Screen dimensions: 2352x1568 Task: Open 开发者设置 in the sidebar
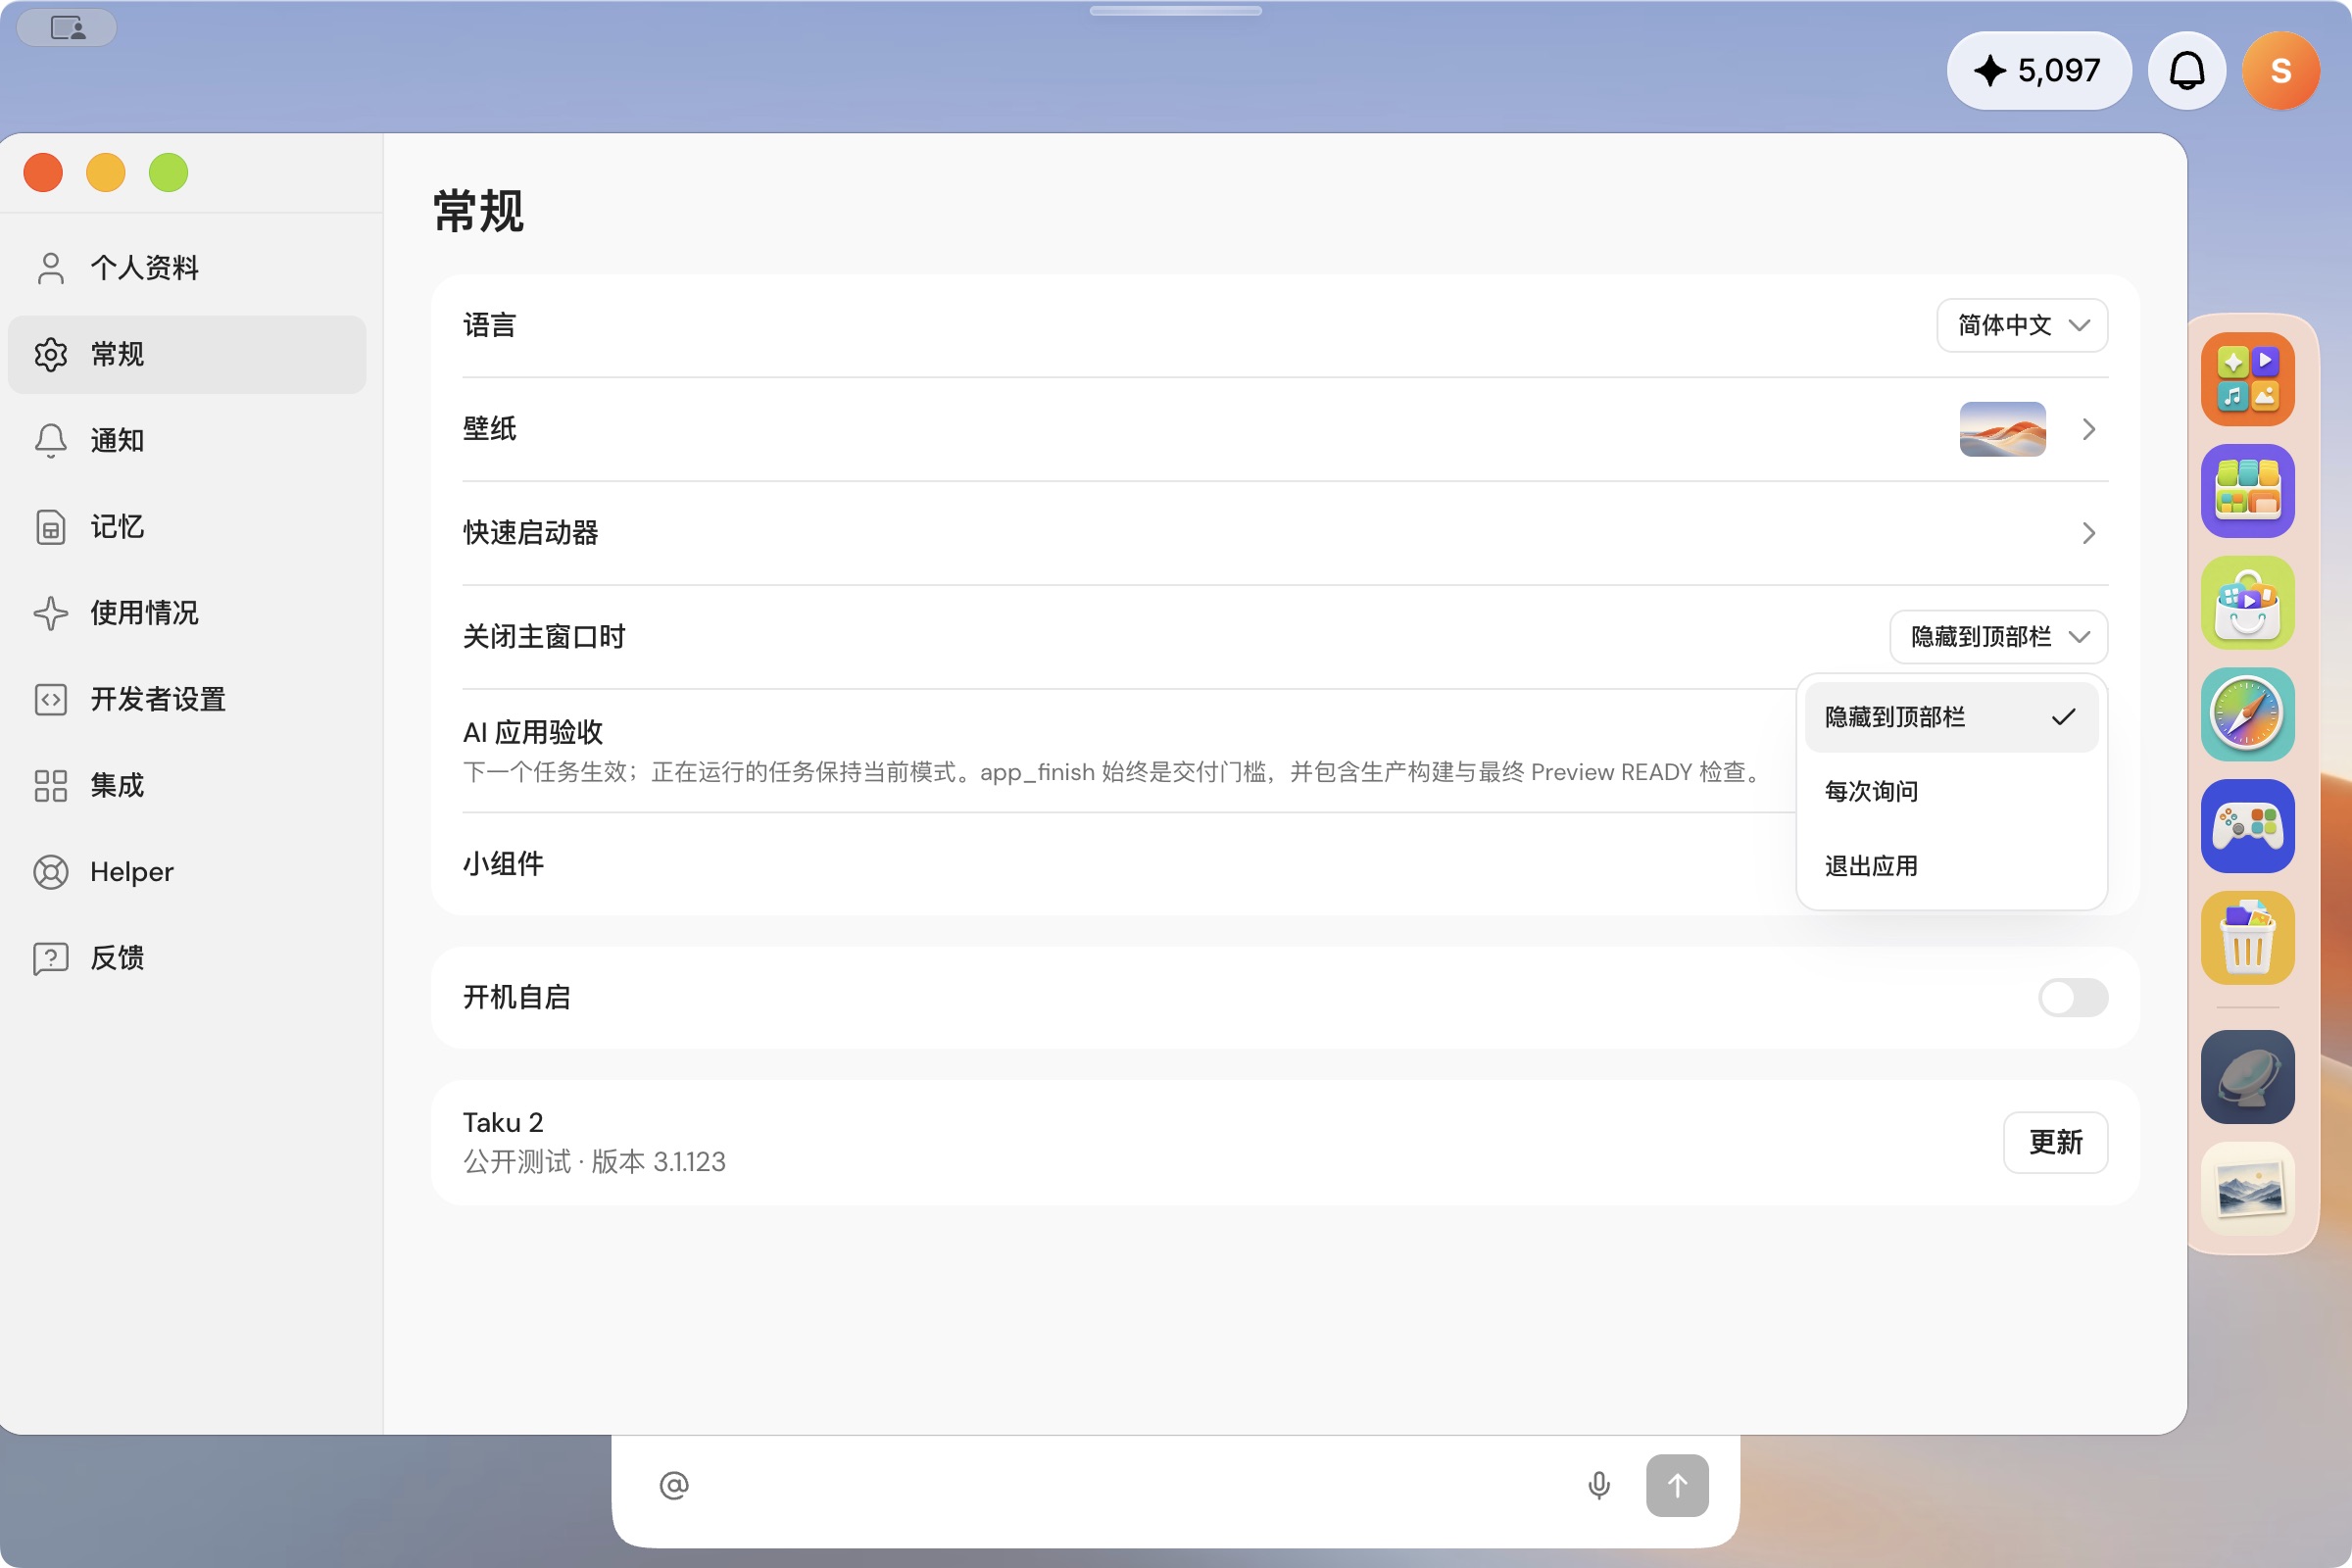click(187, 699)
